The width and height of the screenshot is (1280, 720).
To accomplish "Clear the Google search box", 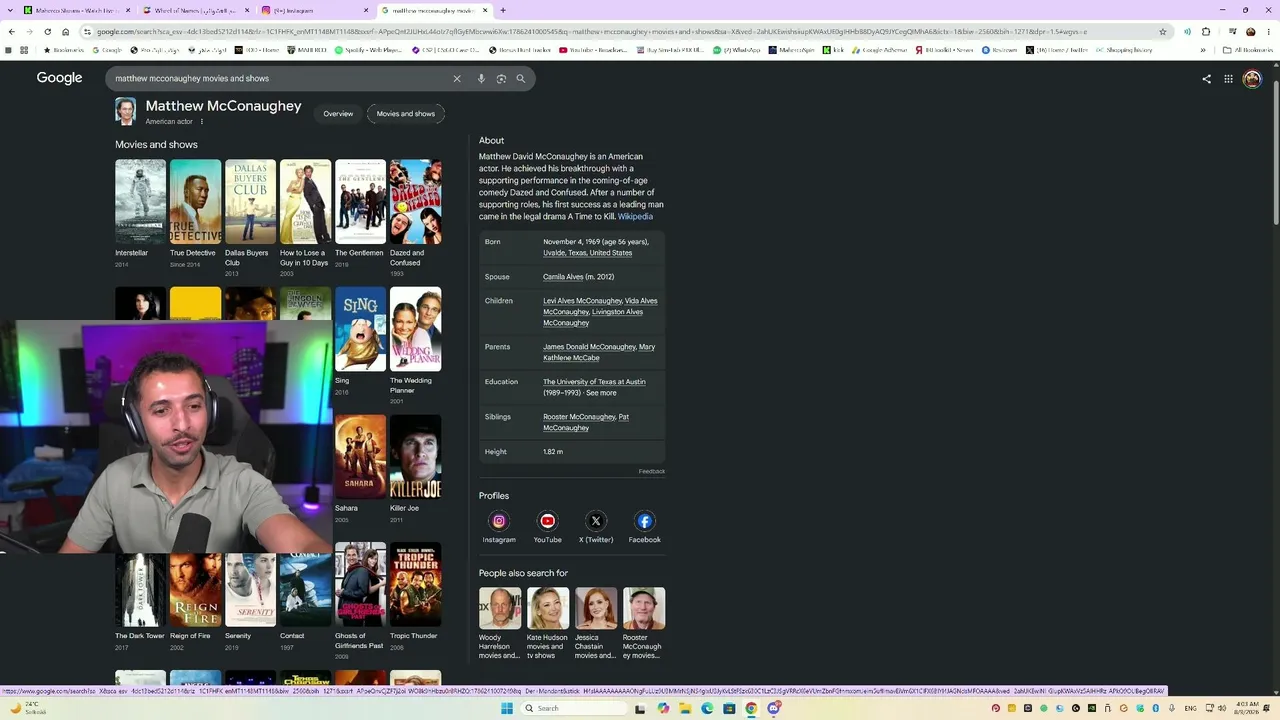I will click(x=457, y=78).
